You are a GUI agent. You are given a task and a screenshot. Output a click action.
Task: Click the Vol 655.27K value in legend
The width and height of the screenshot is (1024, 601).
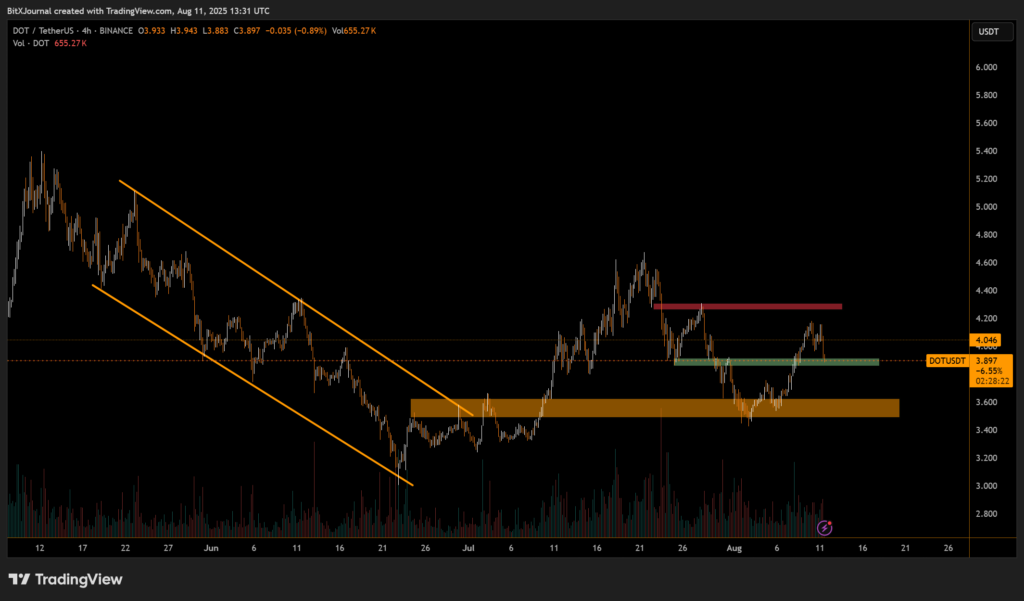click(x=353, y=33)
